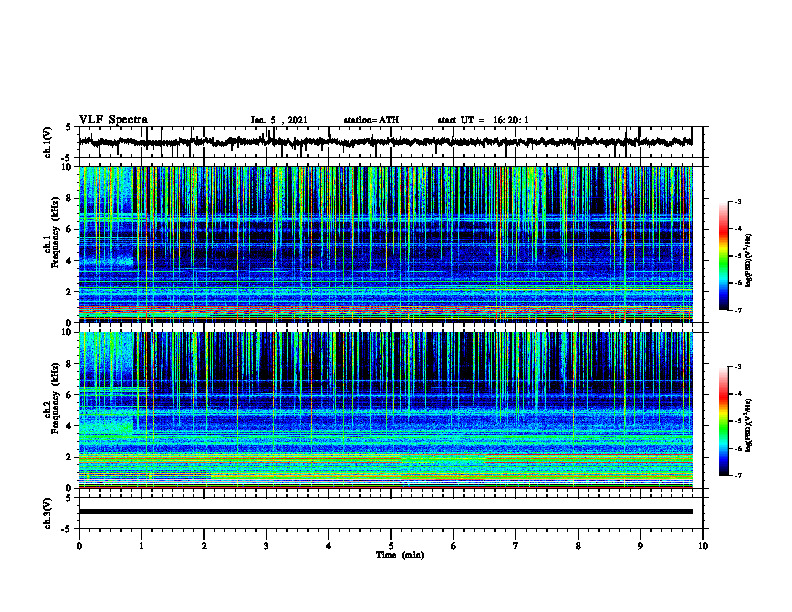Click the ch.1 PSD color scale bar
This screenshot has height=612, width=792.
click(x=724, y=256)
